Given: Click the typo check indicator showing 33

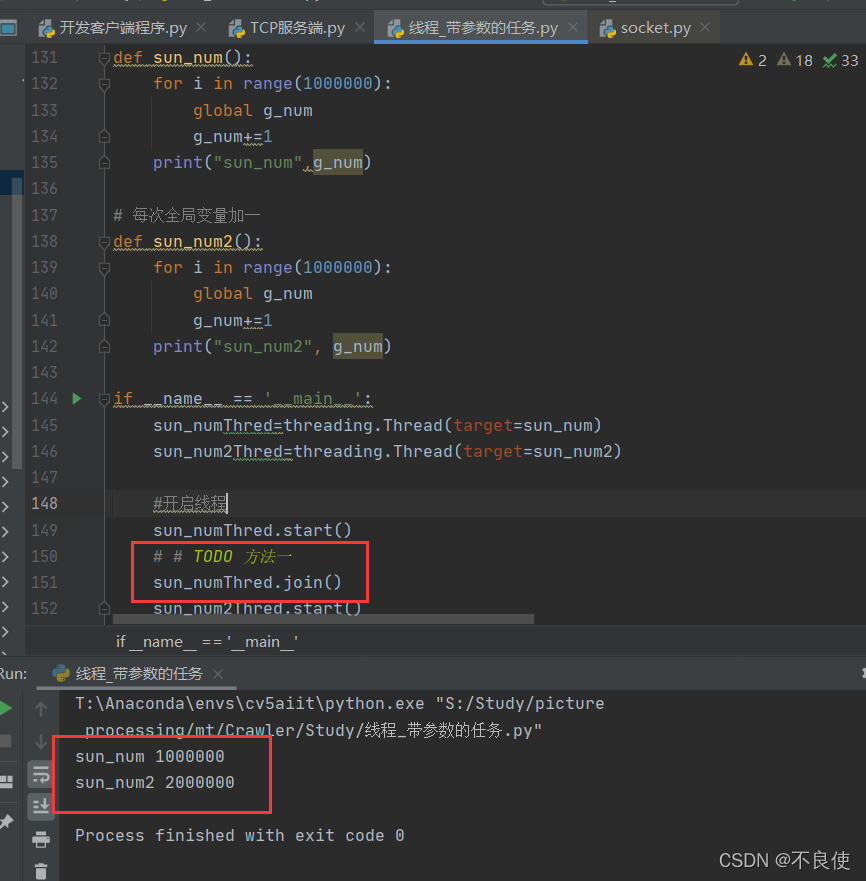Looking at the screenshot, I should [x=841, y=60].
